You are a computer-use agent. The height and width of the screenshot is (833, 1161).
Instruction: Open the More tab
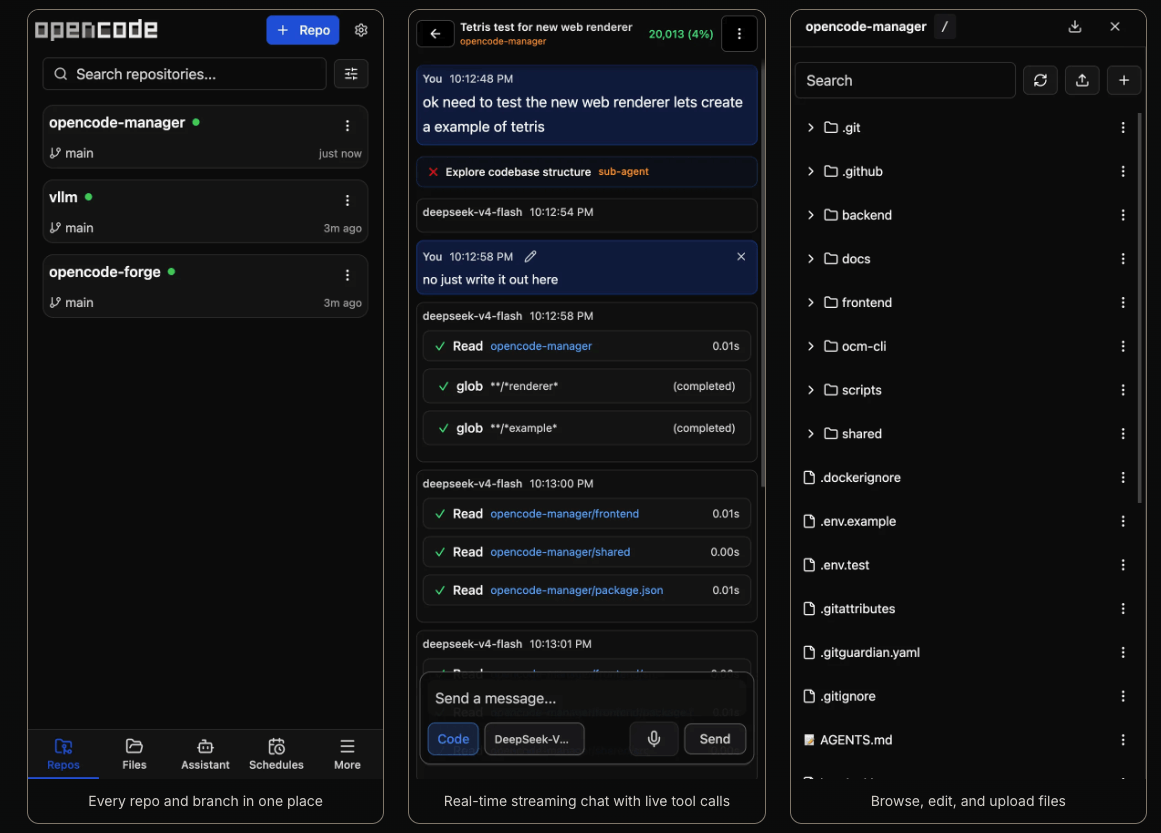click(347, 754)
